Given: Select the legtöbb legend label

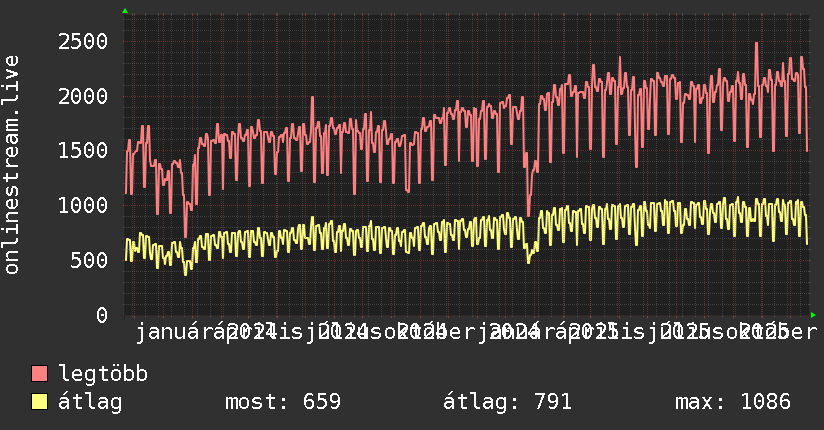Looking at the screenshot, I should click(x=103, y=374).
